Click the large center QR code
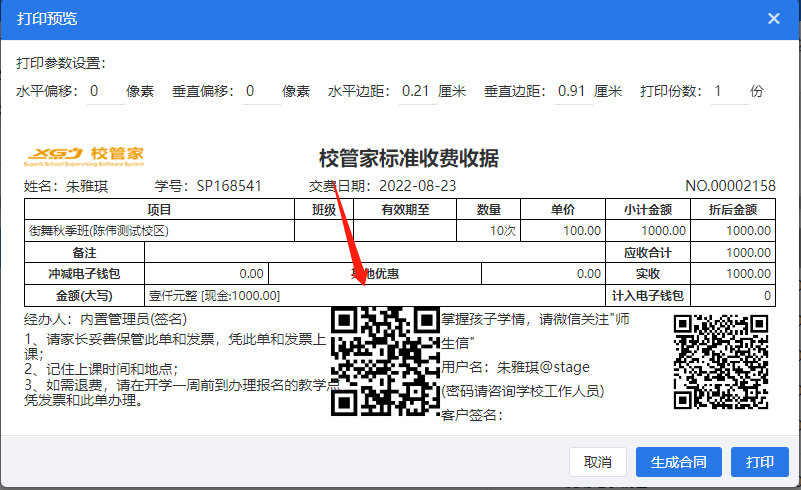801x490 pixels. (384, 360)
